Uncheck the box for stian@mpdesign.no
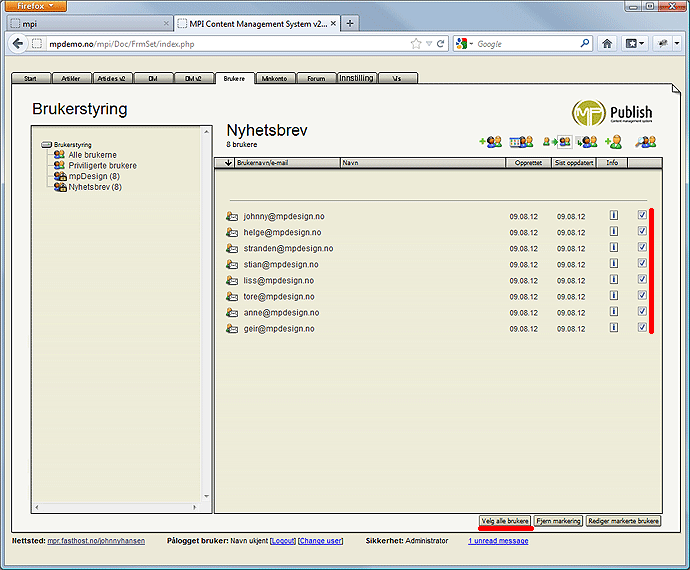This screenshot has height=570, width=690. (642, 263)
